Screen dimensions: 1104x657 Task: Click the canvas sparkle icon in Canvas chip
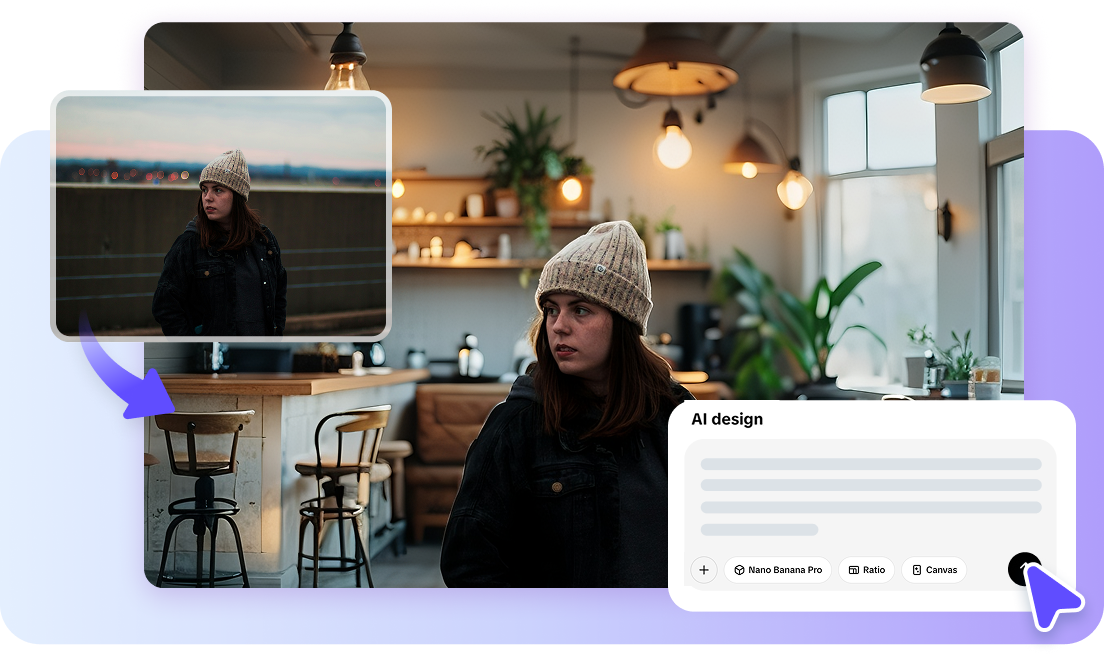917,570
